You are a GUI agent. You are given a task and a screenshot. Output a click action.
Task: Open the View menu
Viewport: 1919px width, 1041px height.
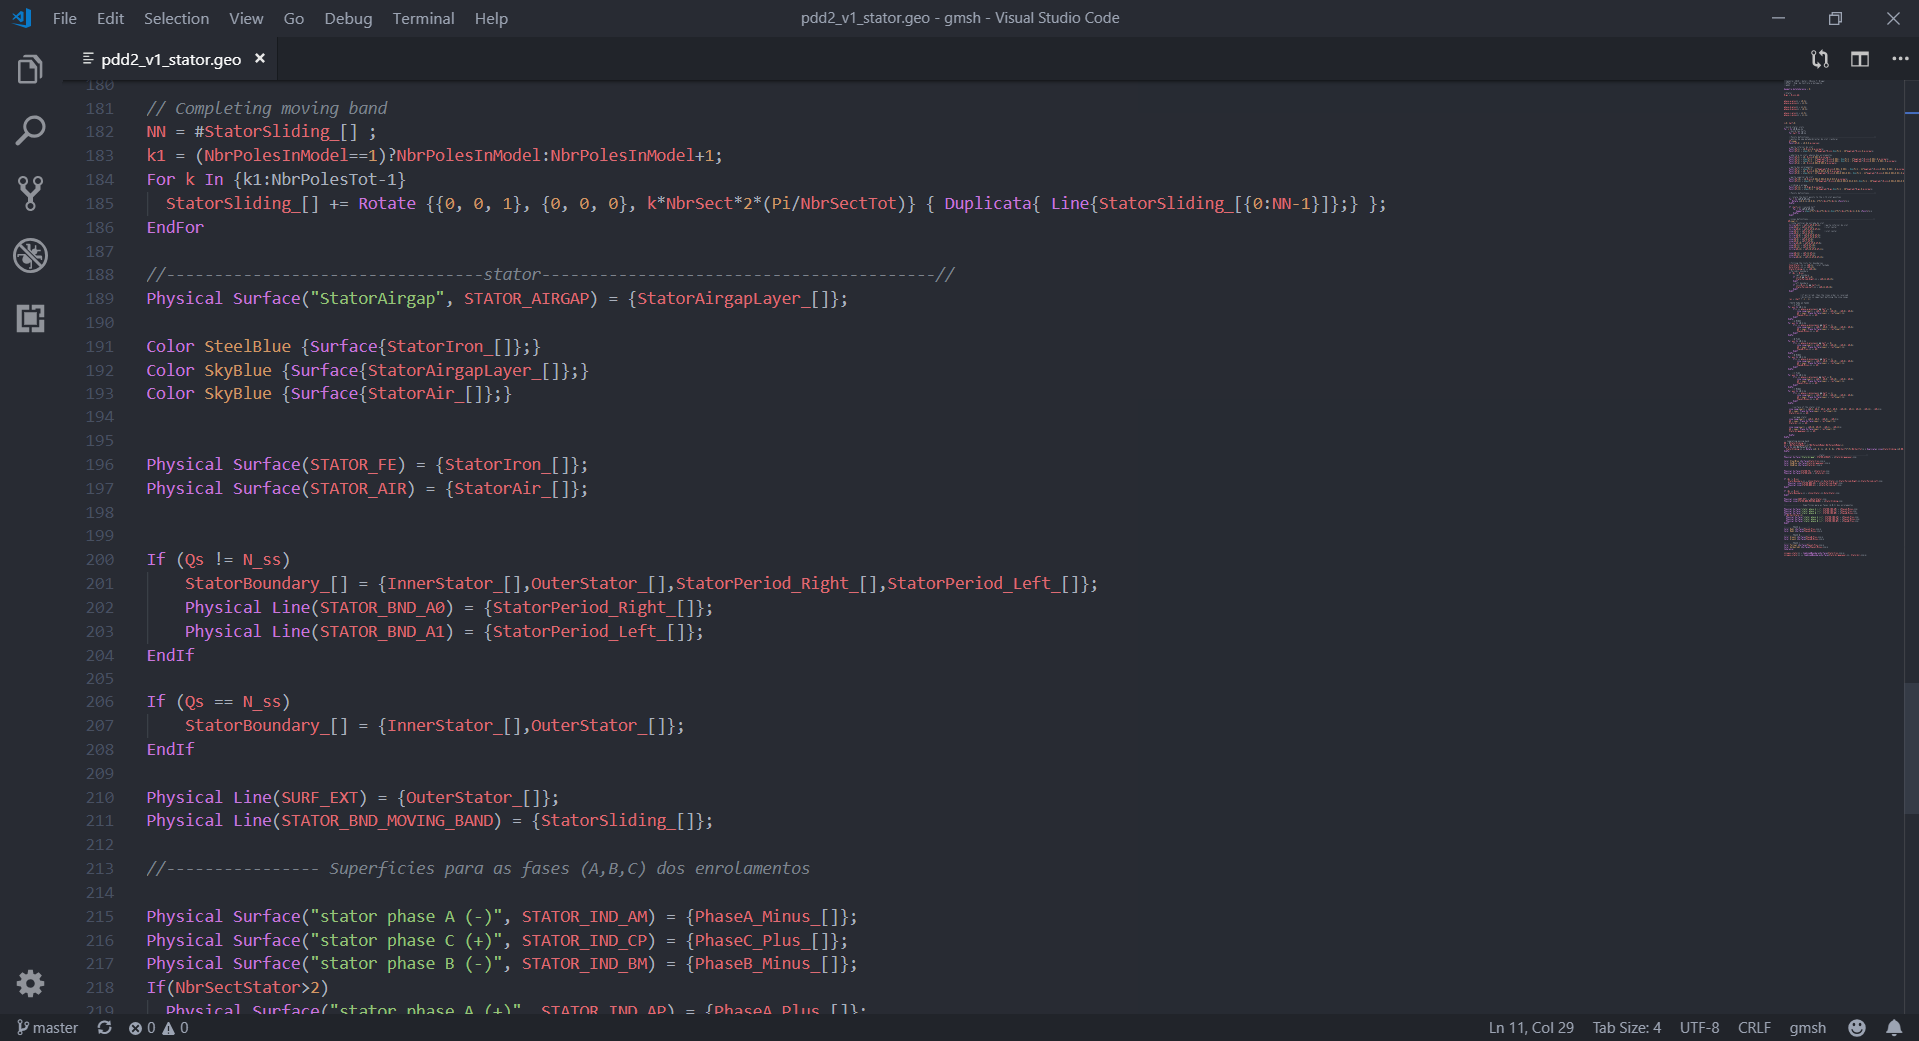tap(246, 18)
